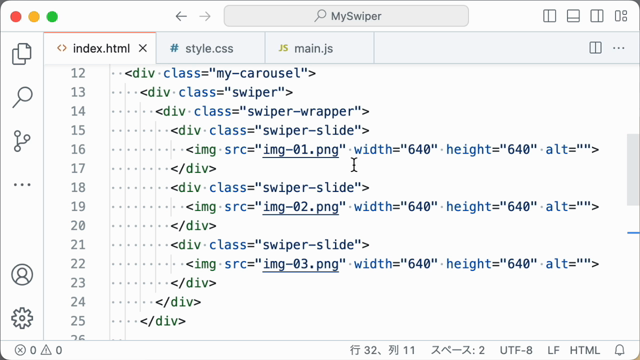Split the editor to the right
The width and height of the screenshot is (640, 360).
pos(596,48)
